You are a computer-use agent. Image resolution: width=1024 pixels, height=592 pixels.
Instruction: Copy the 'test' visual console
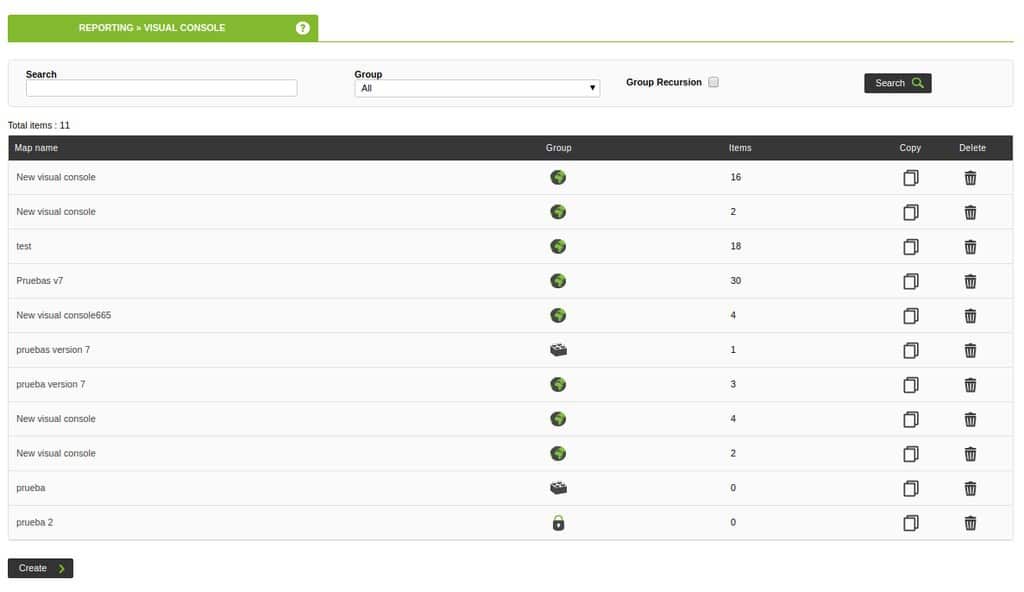(x=911, y=247)
